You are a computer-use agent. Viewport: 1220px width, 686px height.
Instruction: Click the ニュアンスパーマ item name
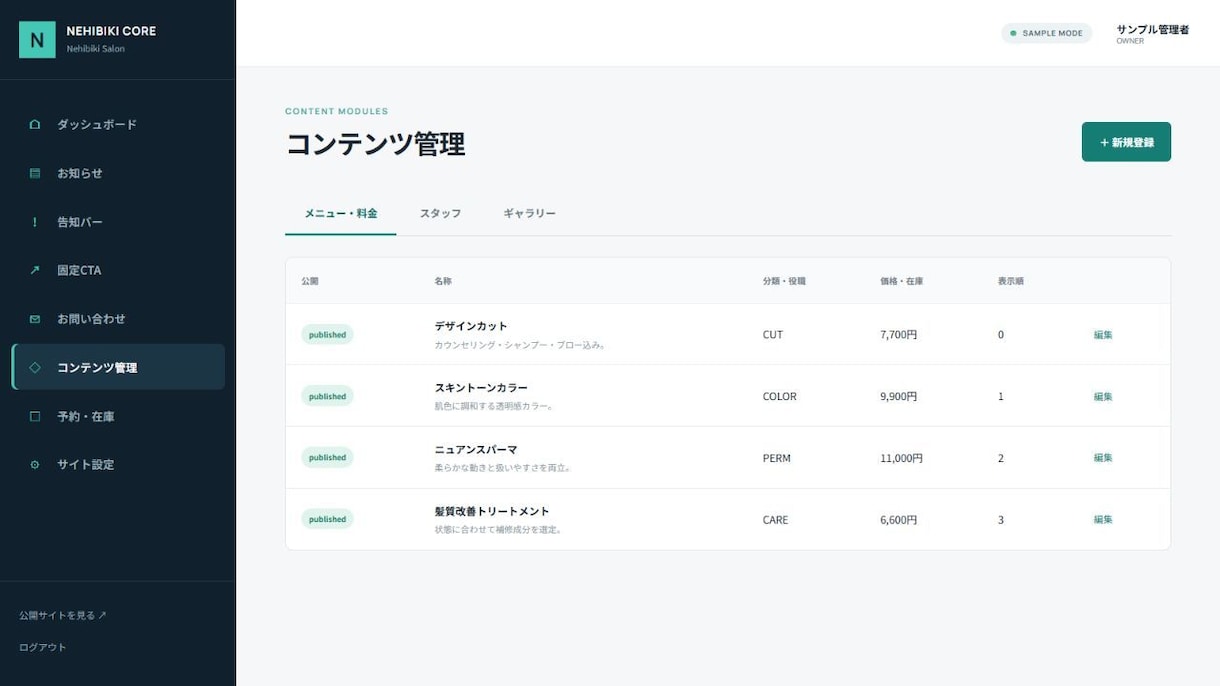point(476,450)
